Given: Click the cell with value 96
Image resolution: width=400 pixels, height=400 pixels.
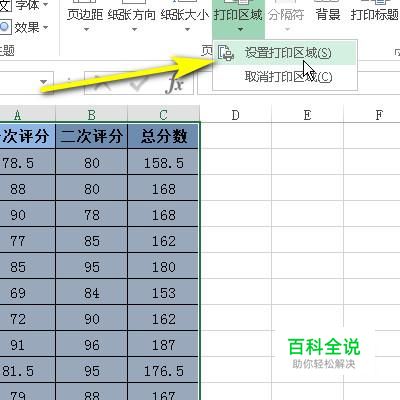Looking at the screenshot, I should (x=91, y=345).
